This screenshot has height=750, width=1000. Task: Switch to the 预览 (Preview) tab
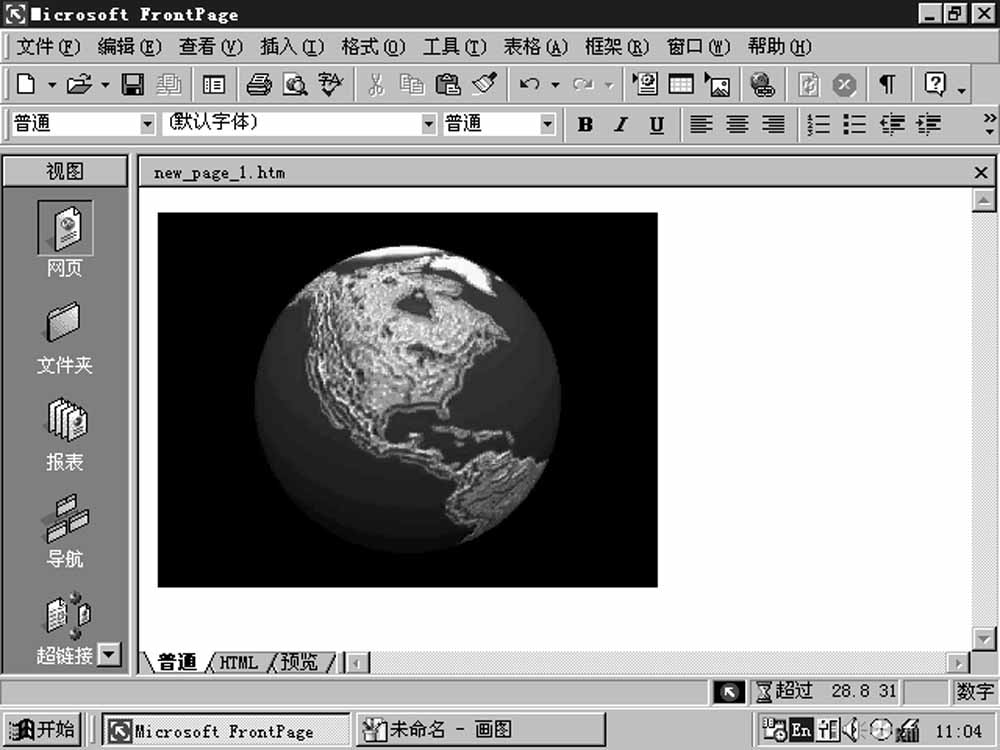coord(299,663)
